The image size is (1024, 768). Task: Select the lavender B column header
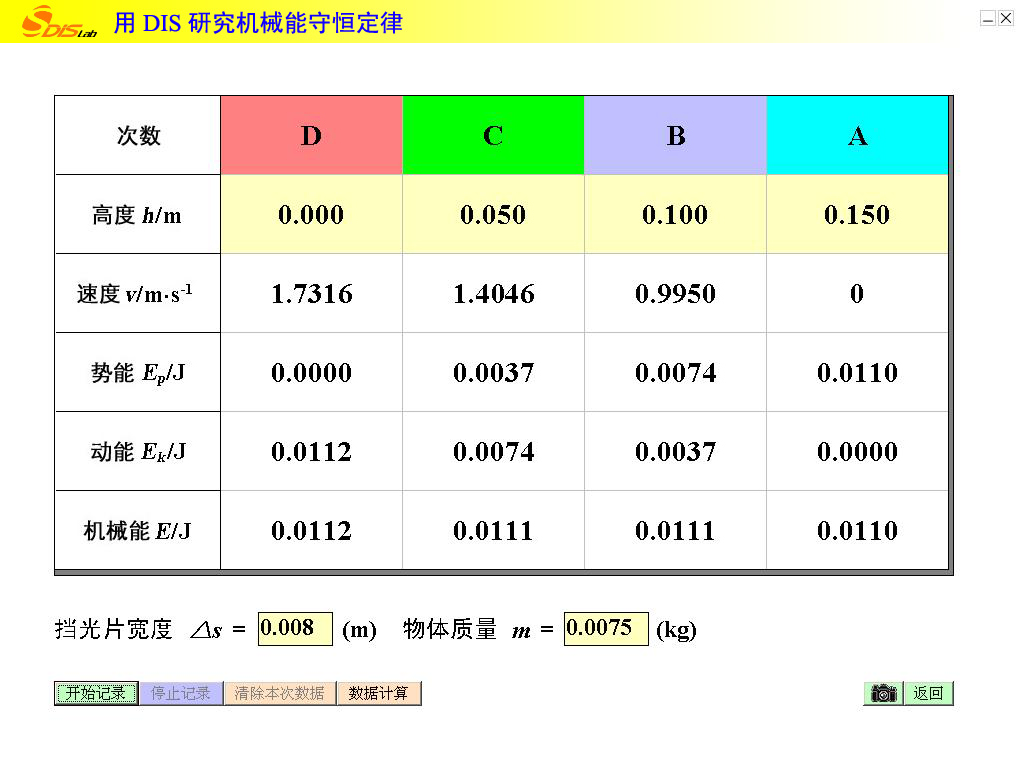(x=675, y=136)
